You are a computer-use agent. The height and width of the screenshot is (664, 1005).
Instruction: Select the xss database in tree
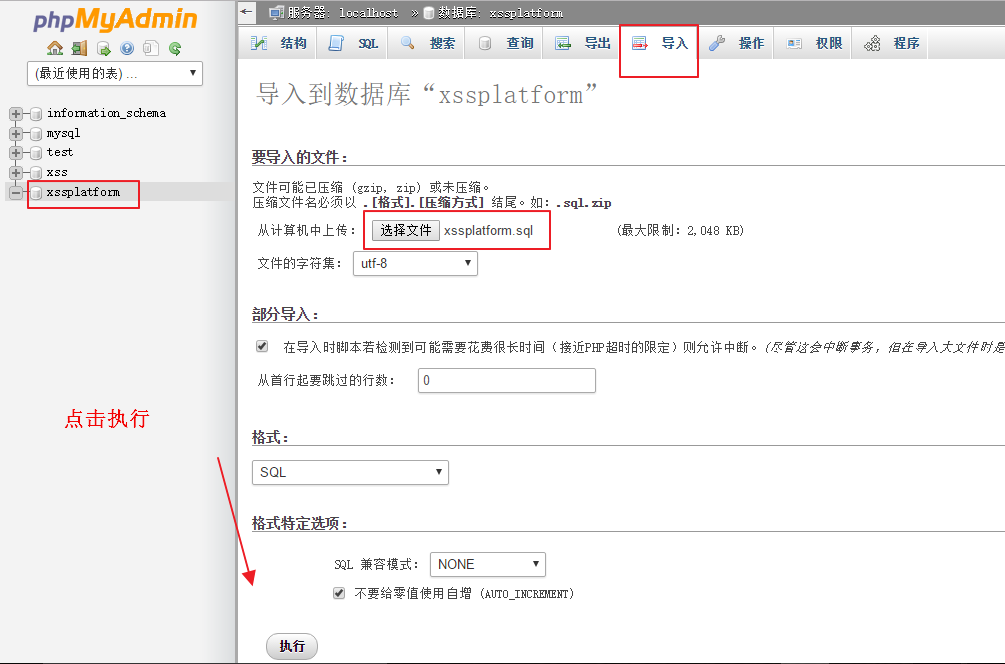tap(57, 172)
